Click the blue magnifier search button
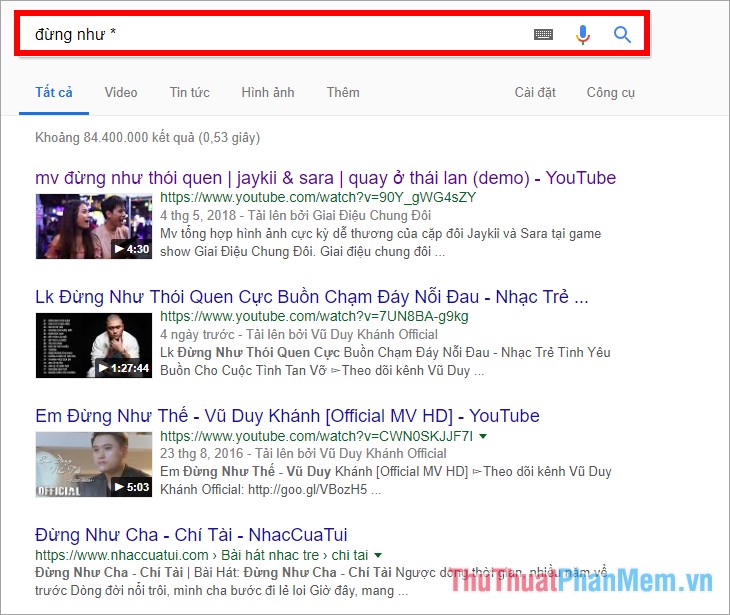 click(x=622, y=34)
